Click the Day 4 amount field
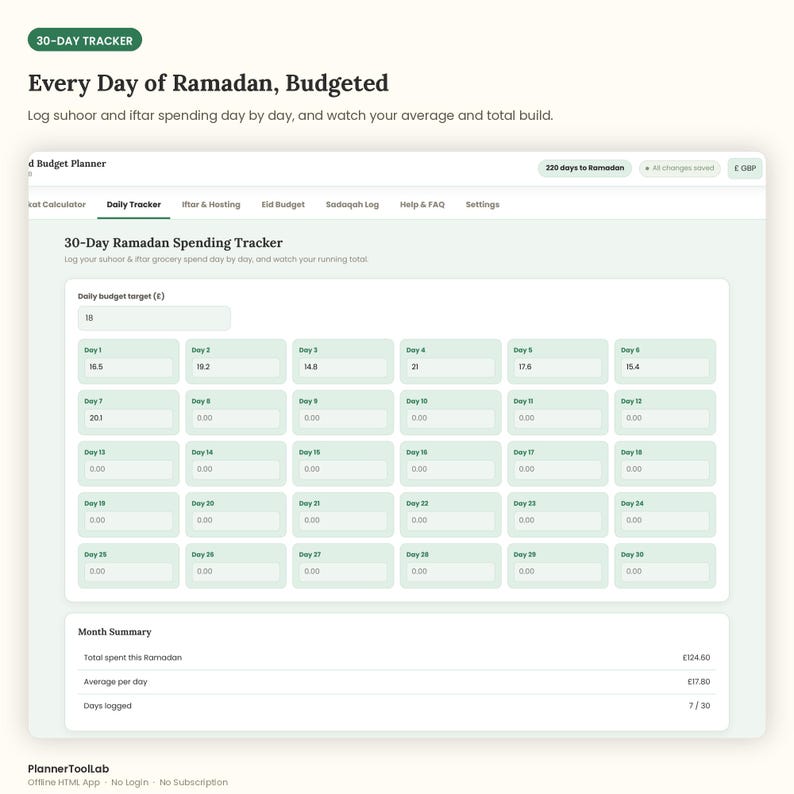The image size is (794, 794). [x=451, y=367]
